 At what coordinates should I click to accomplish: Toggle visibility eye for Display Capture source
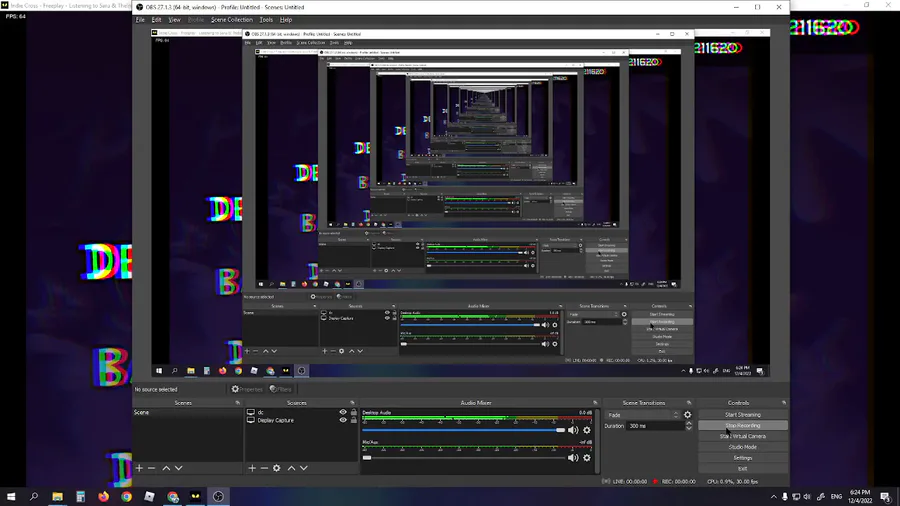(343, 420)
